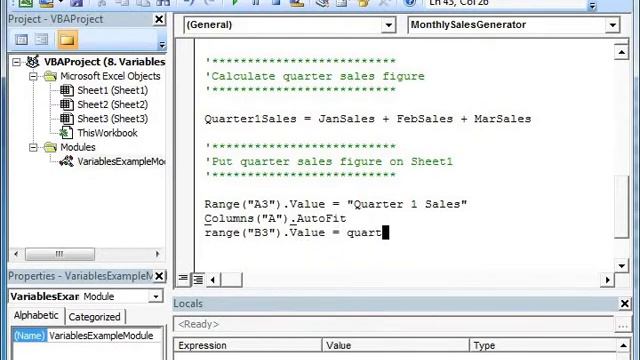640x360 pixels.
Task: Click Project panel scroll-left arrow
Action: (x=16, y=254)
